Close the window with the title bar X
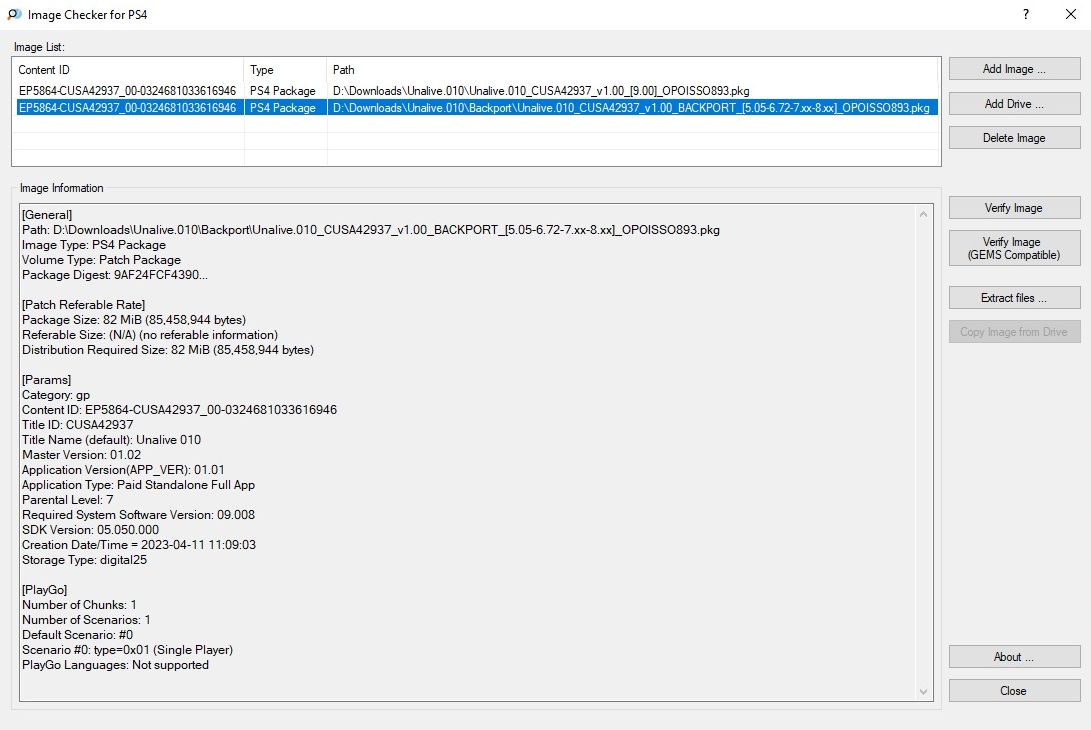Screen dimensions: 1091x730 [1069, 15]
